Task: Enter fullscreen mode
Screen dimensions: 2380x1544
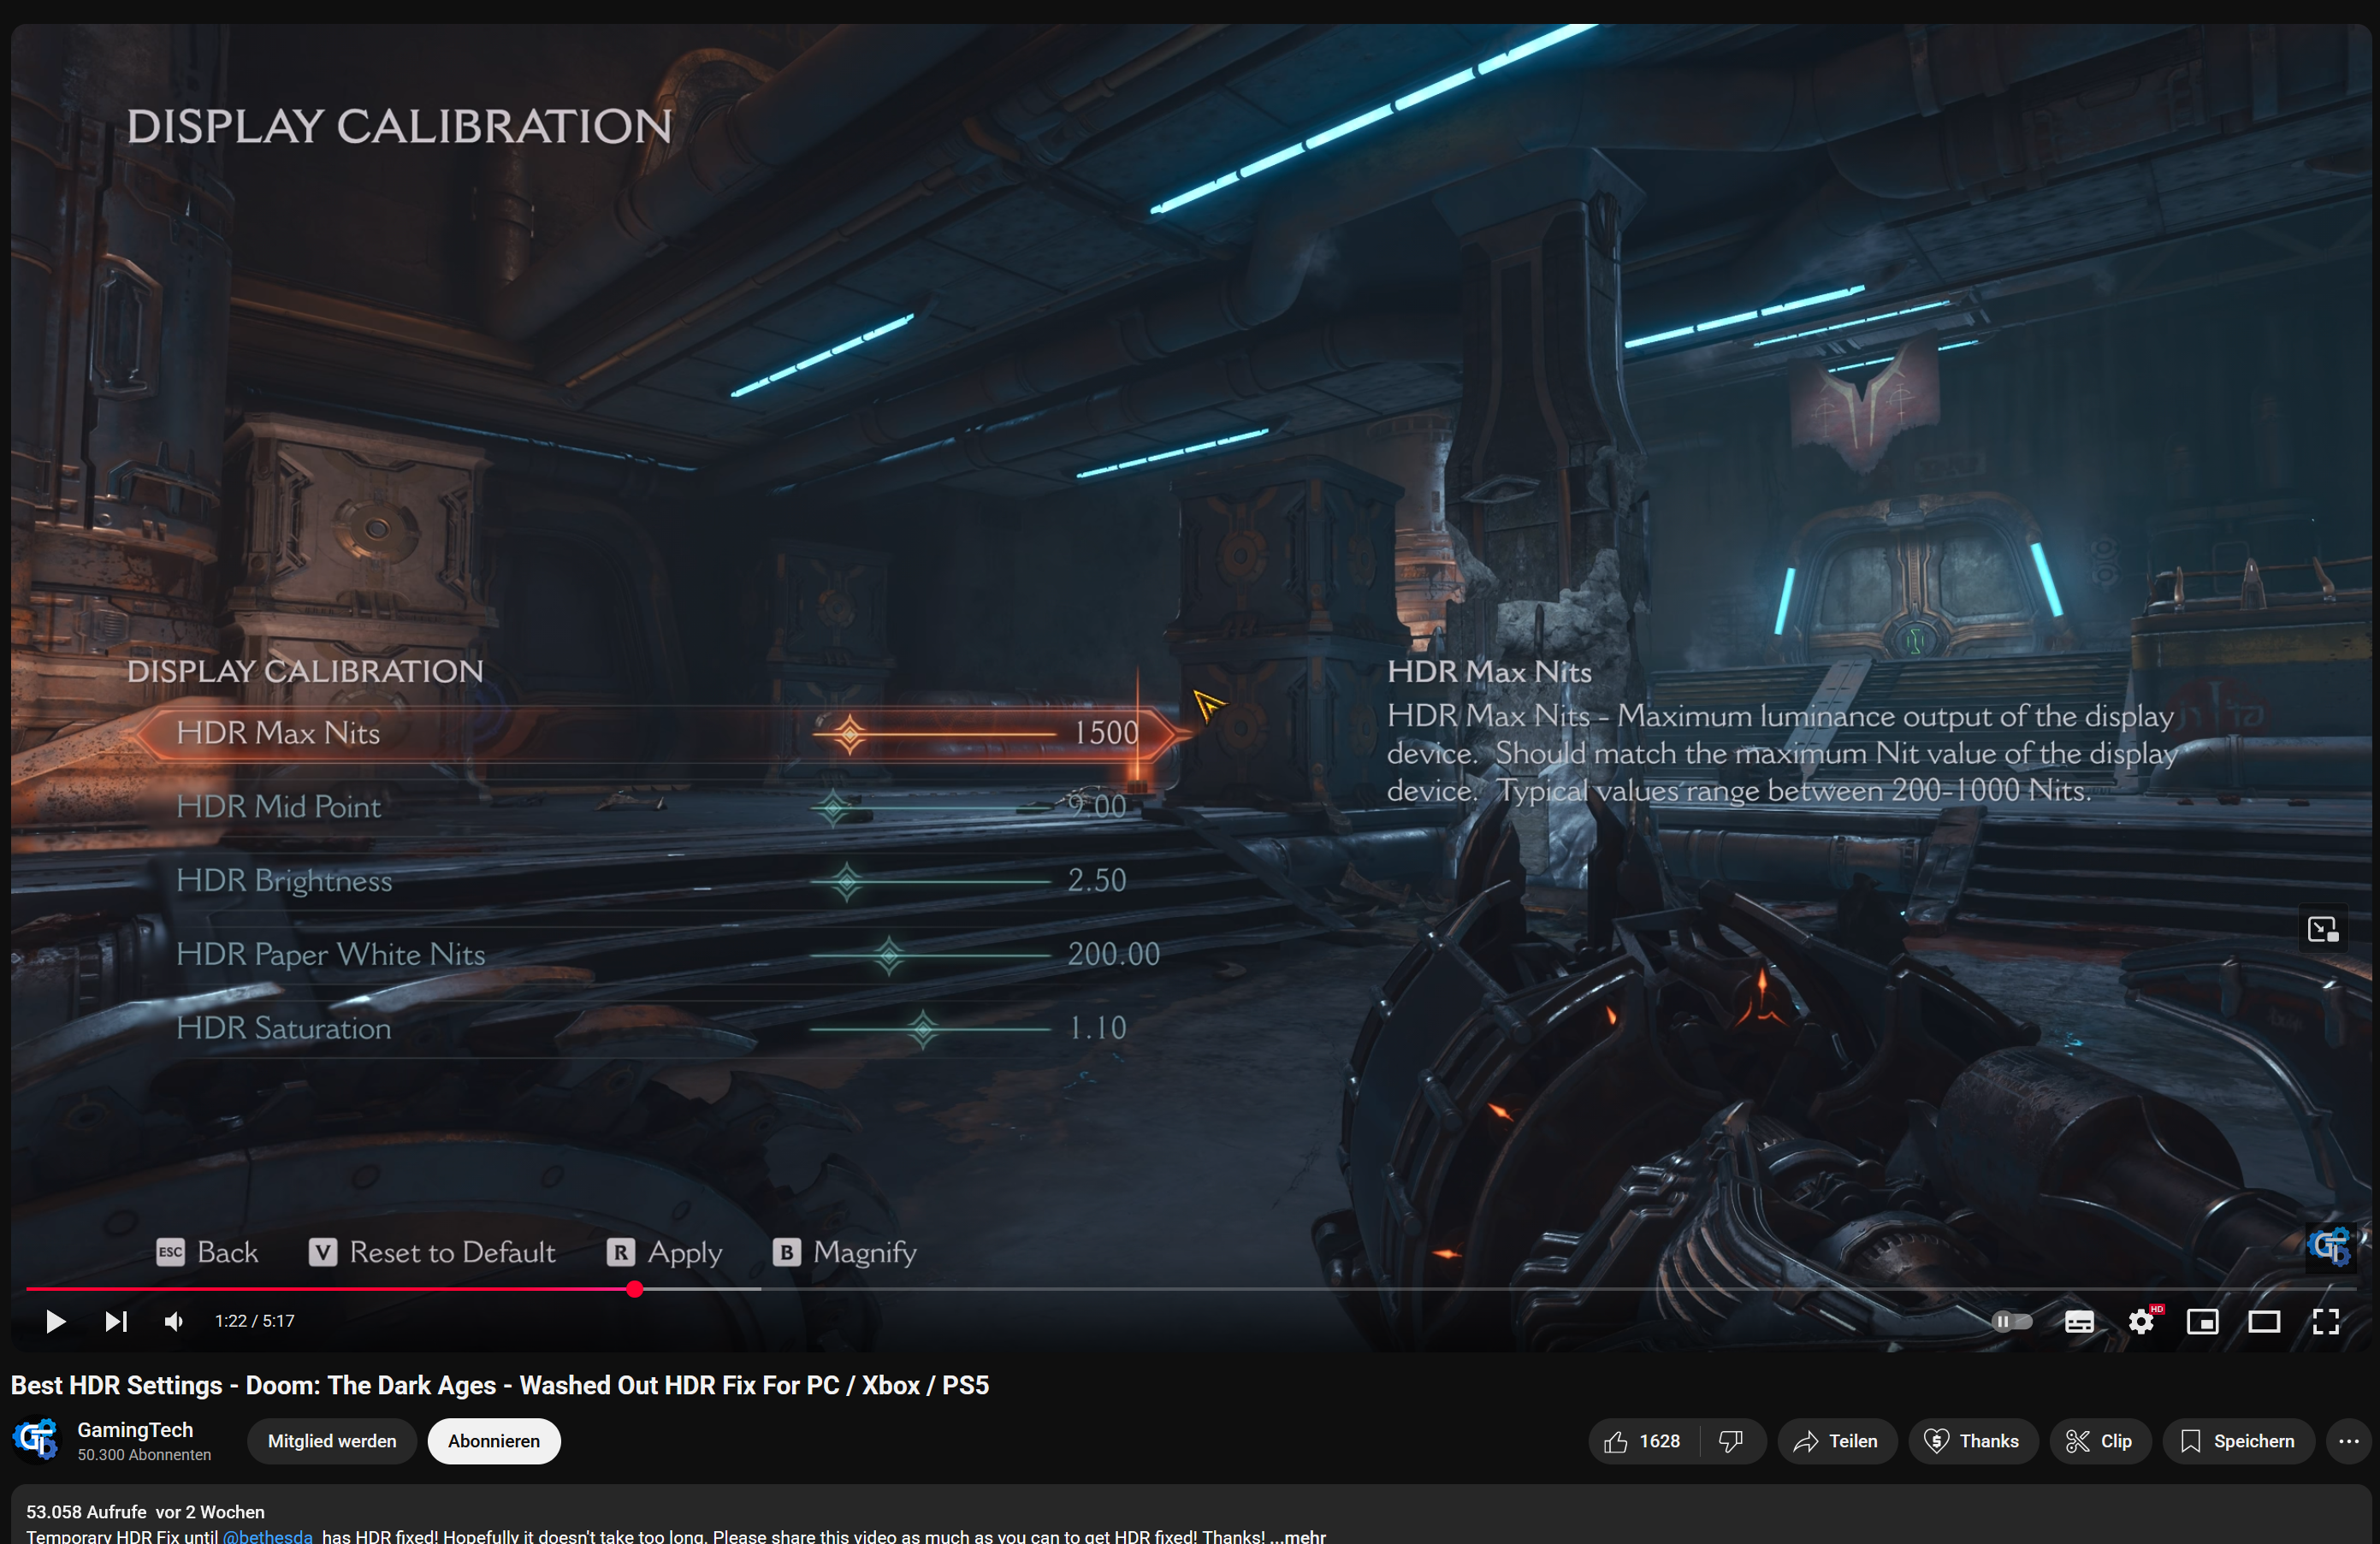Action: tap(2325, 1321)
